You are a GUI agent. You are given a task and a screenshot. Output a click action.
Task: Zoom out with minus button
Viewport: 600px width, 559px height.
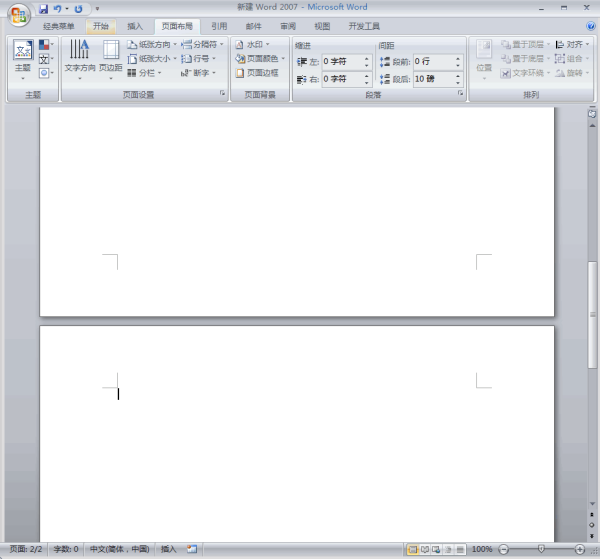[504, 550]
